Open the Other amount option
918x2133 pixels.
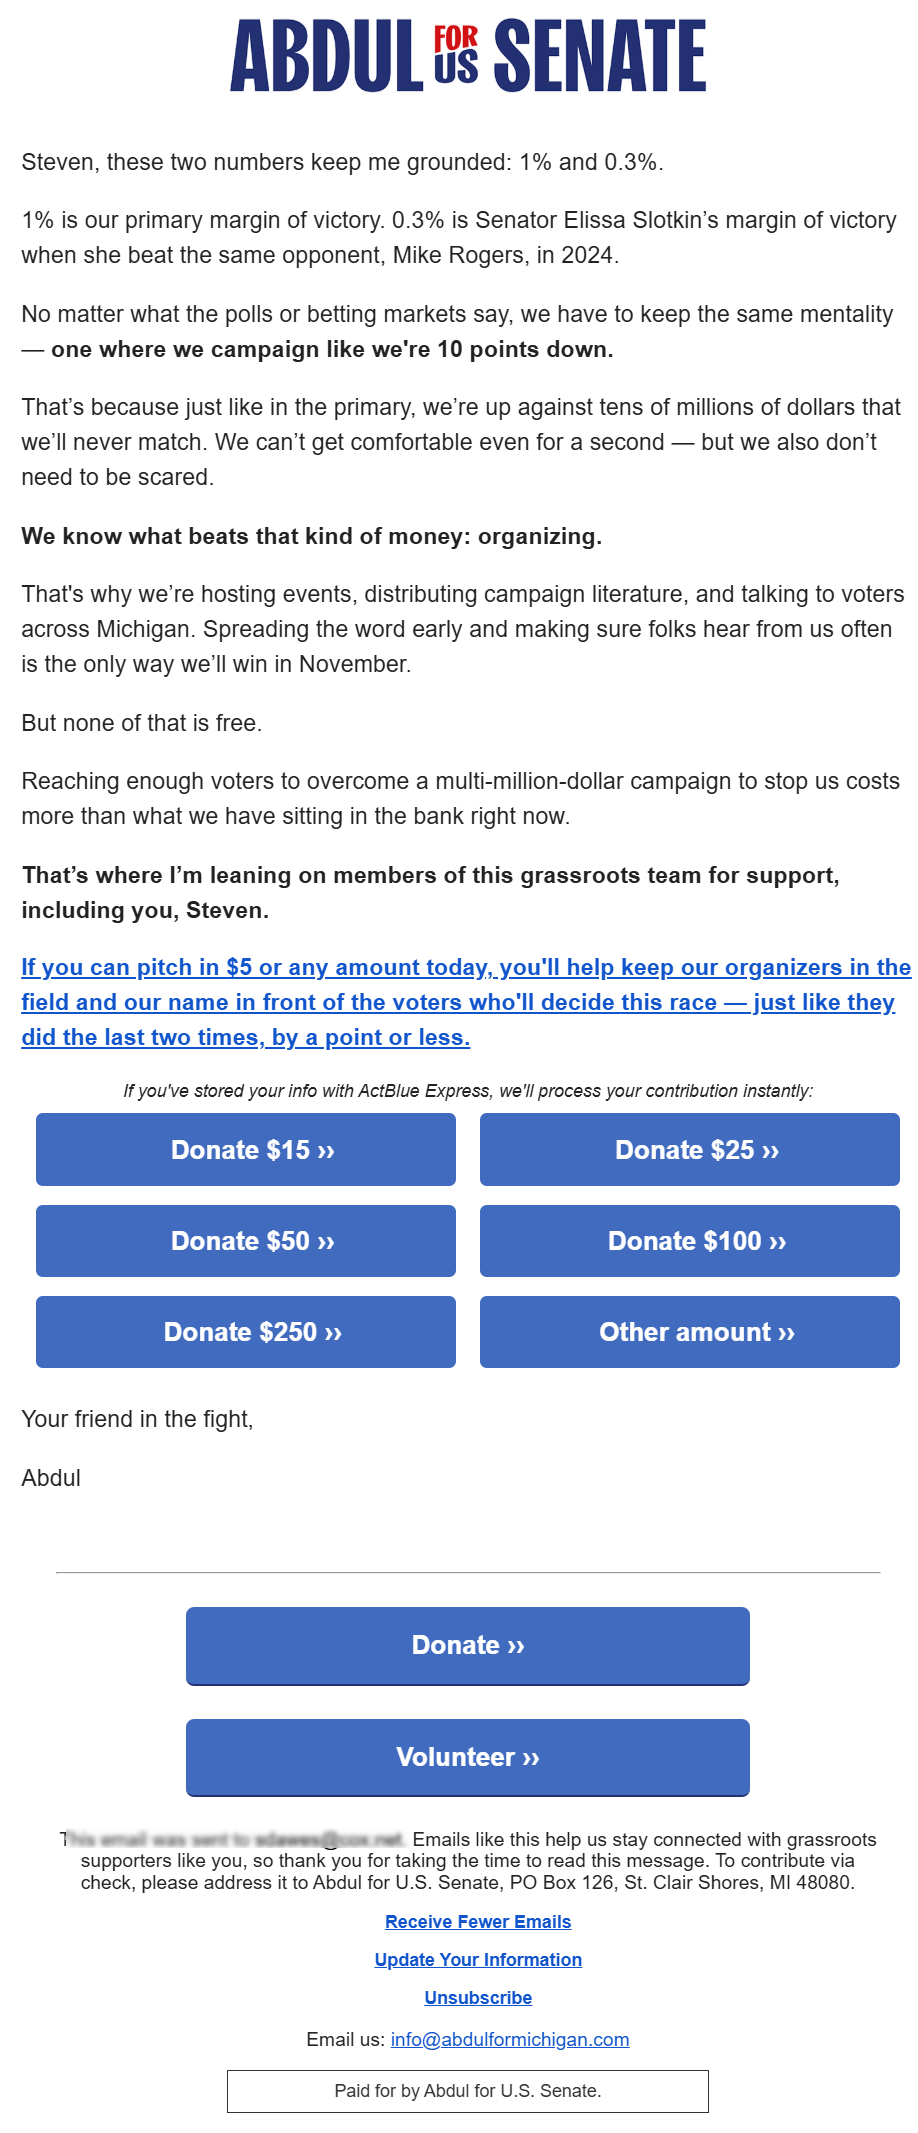pos(690,1332)
